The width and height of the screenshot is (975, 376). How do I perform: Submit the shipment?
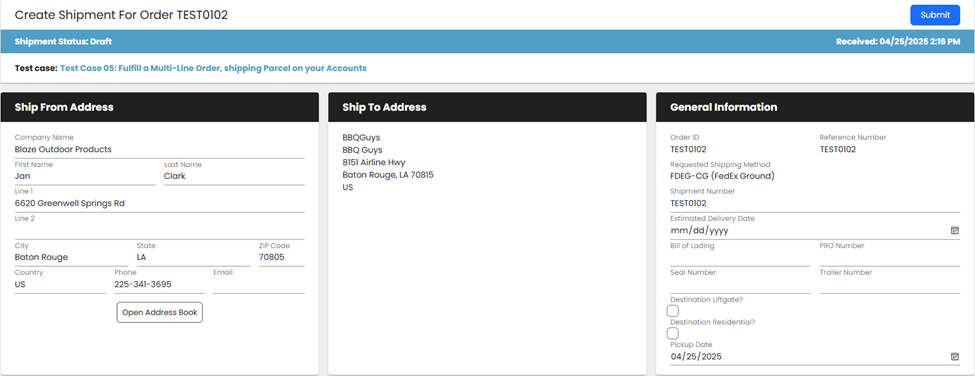935,15
